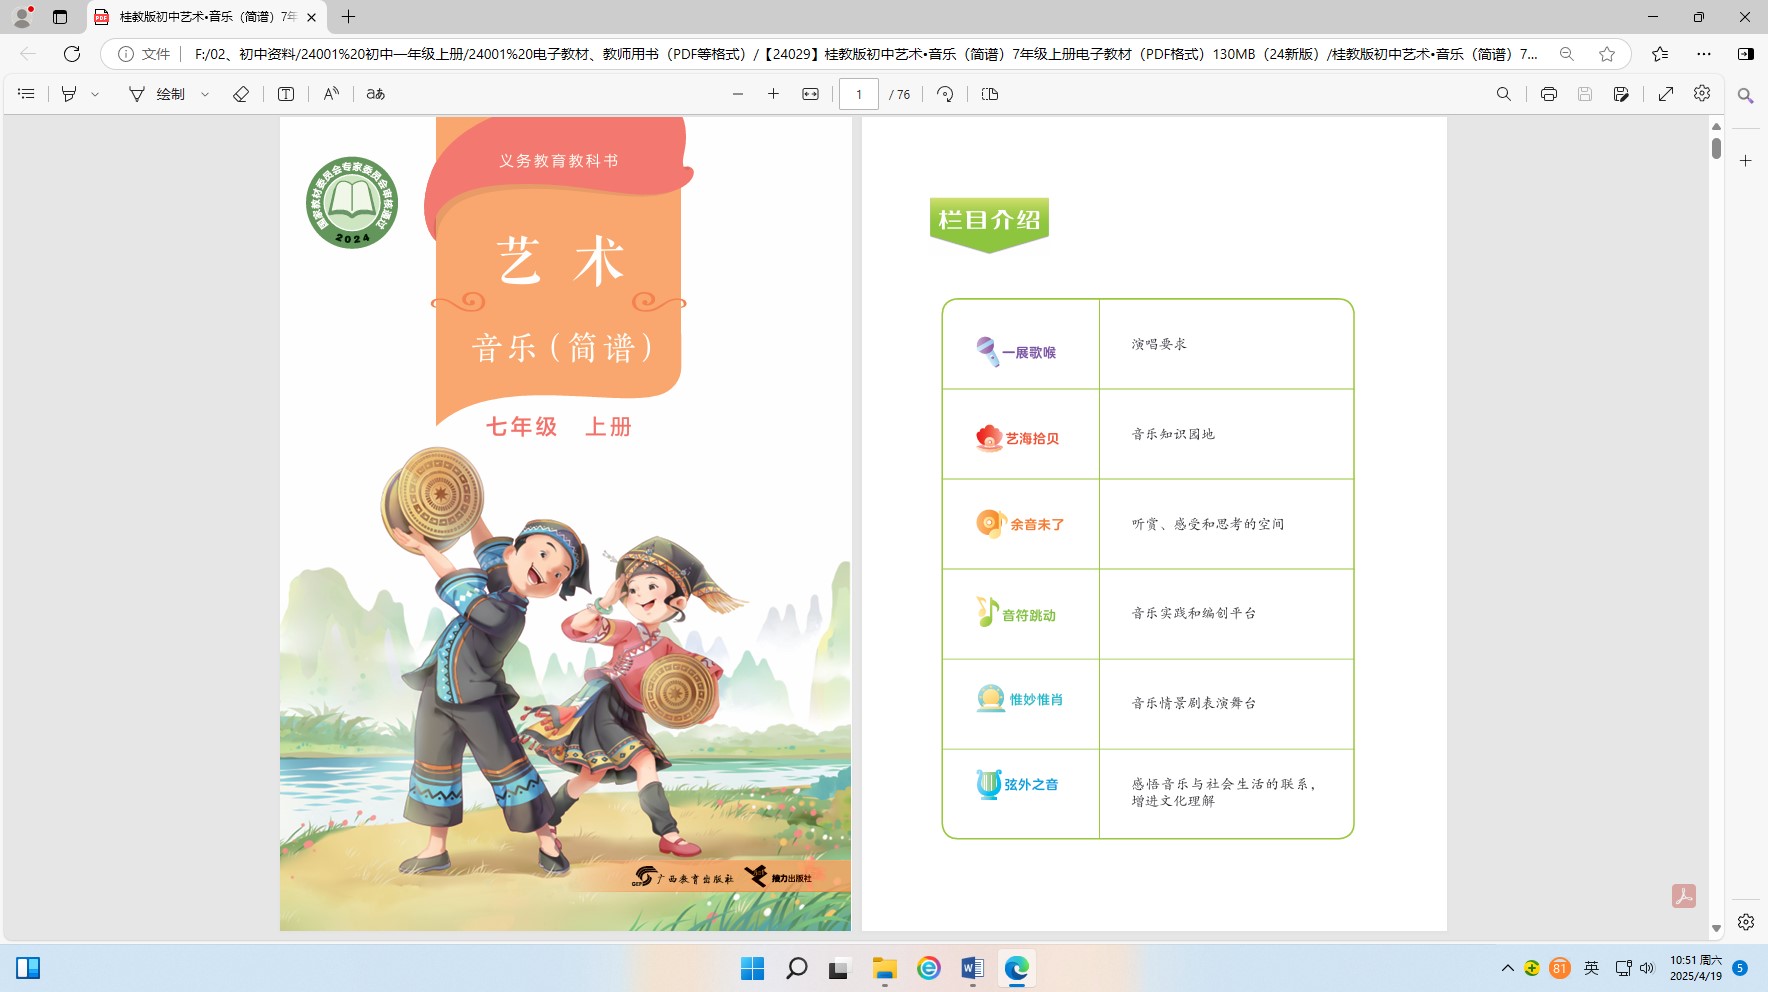Open find in PDF search
The height and width of the screenshot is (992, 1768).
point(1503,94)
